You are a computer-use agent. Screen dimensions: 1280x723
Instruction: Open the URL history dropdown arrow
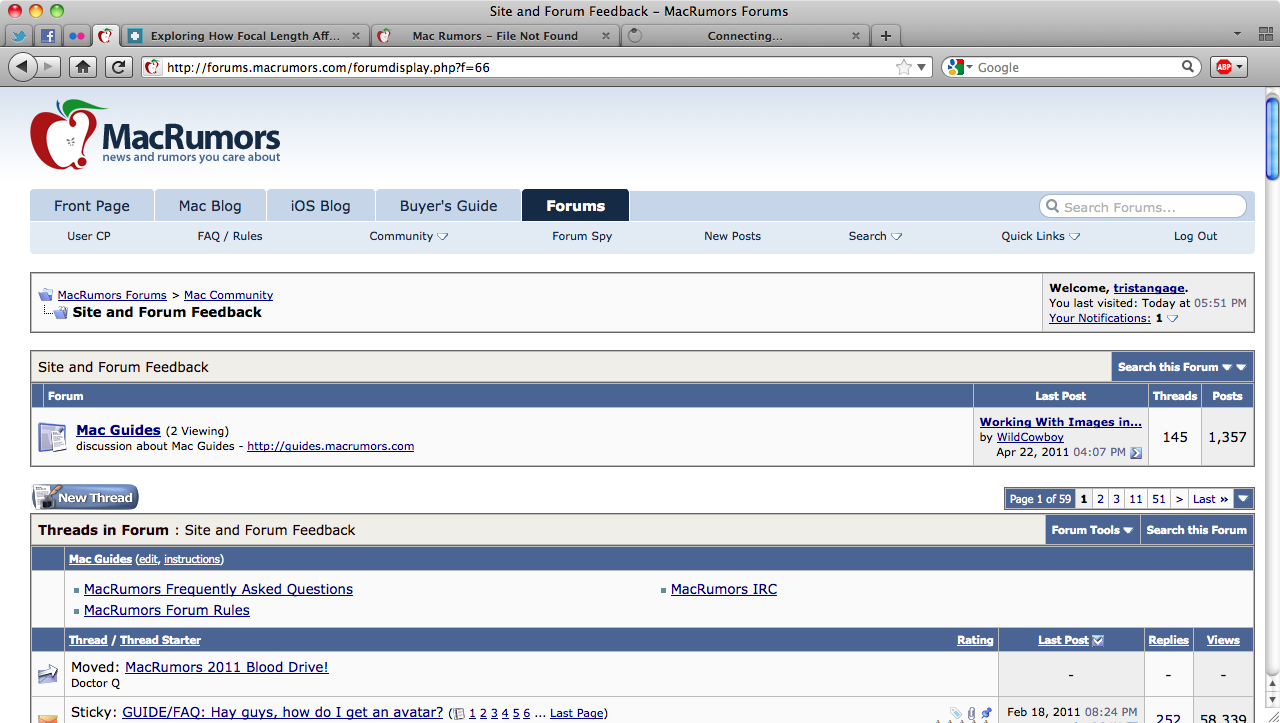pyautogui.click(x=922, y=67)
